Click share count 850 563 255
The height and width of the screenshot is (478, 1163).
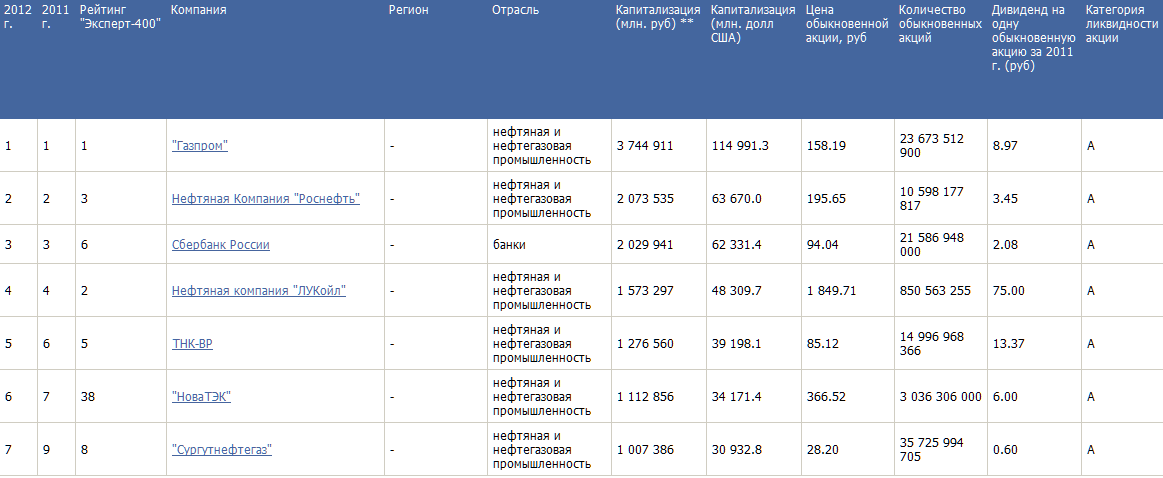point(935,291)
